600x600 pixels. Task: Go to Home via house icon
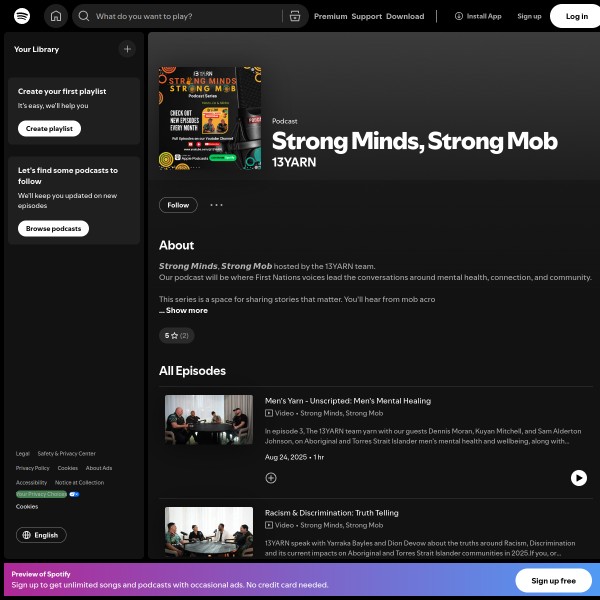pos(56,16)
